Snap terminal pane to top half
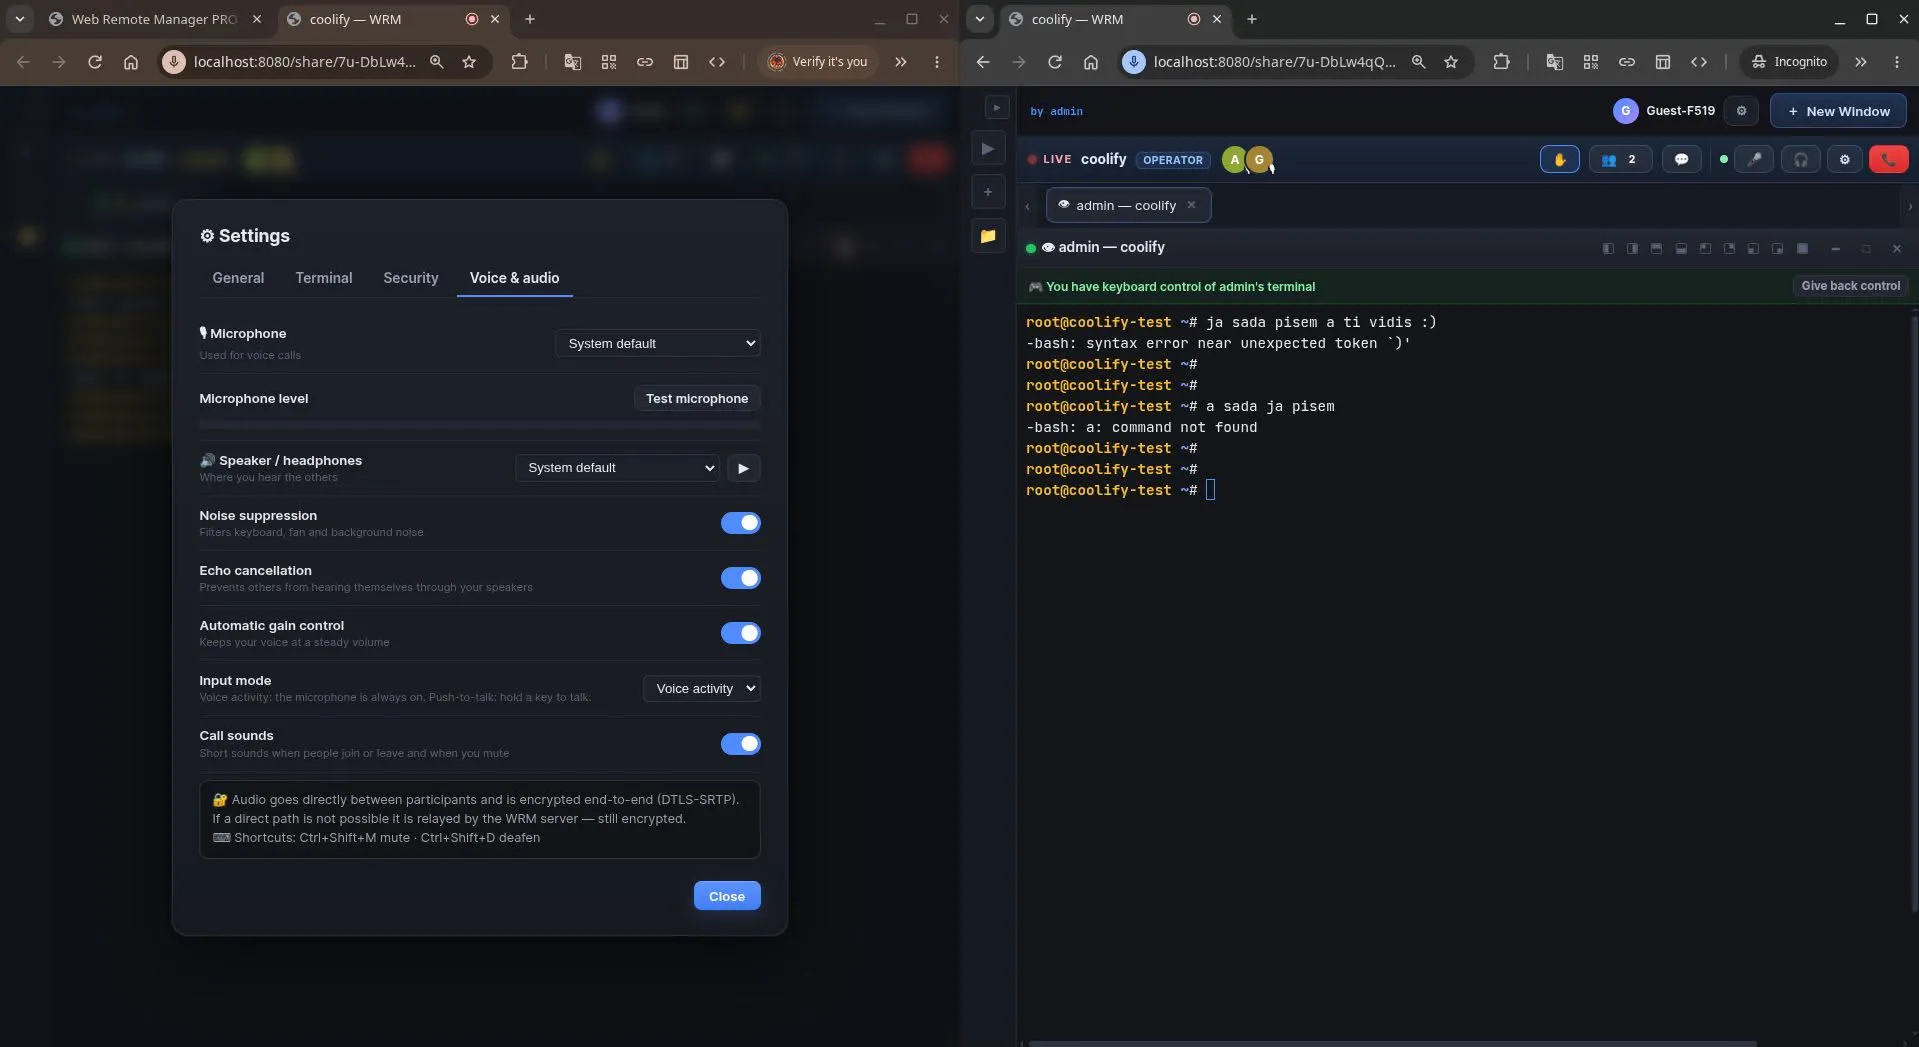 [1656, 248]
